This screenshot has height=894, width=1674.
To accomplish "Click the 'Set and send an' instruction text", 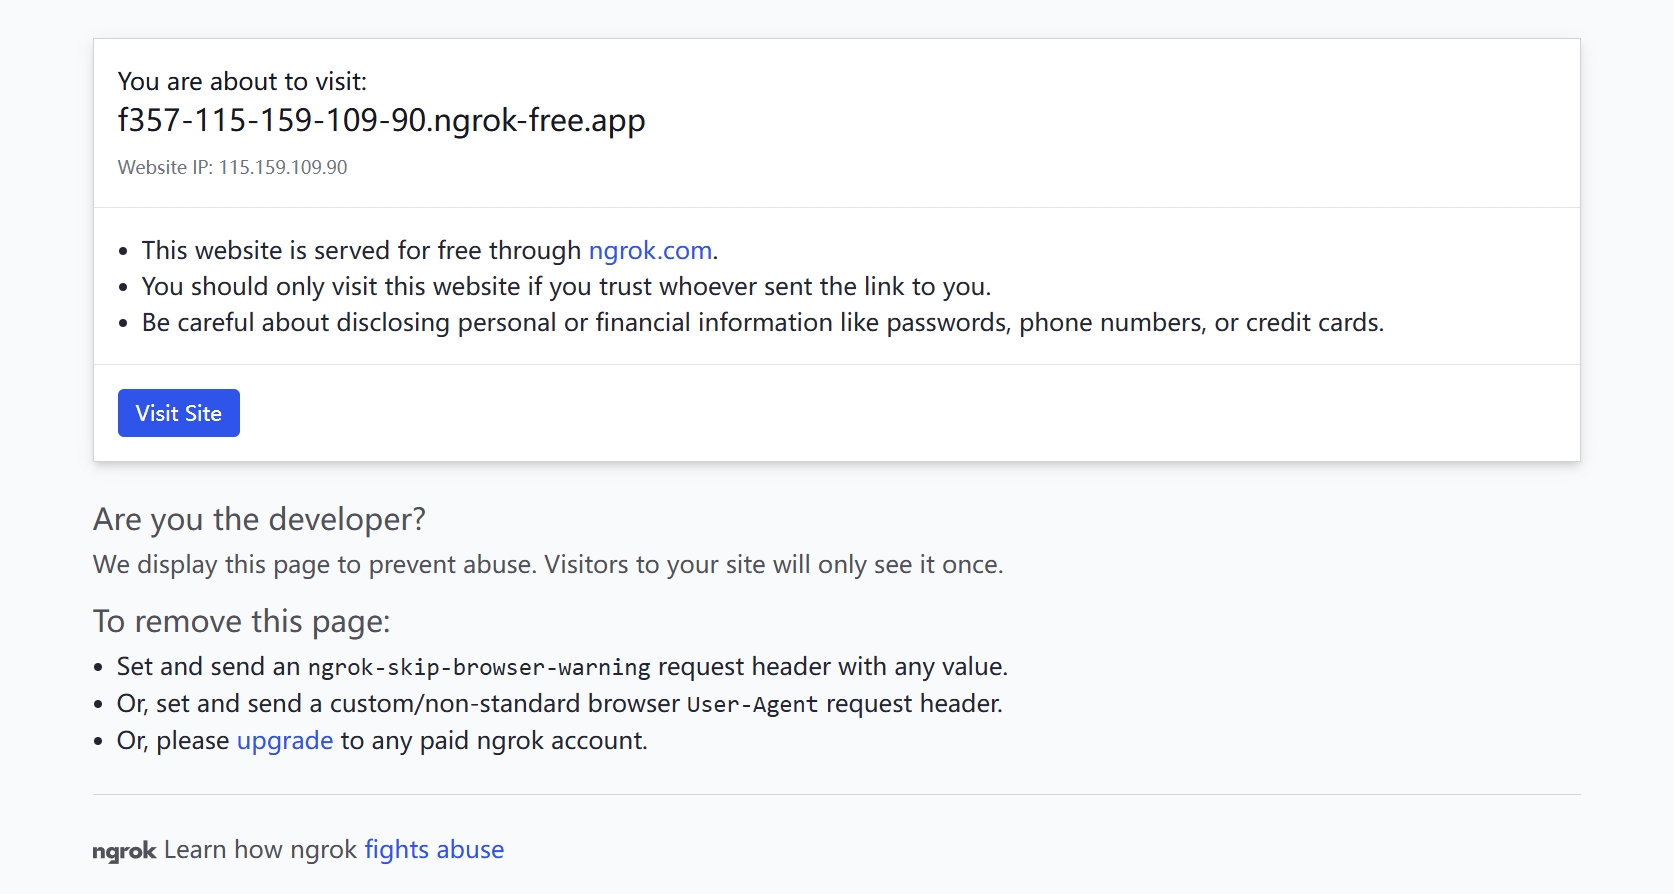I will (x=208, y=667).
